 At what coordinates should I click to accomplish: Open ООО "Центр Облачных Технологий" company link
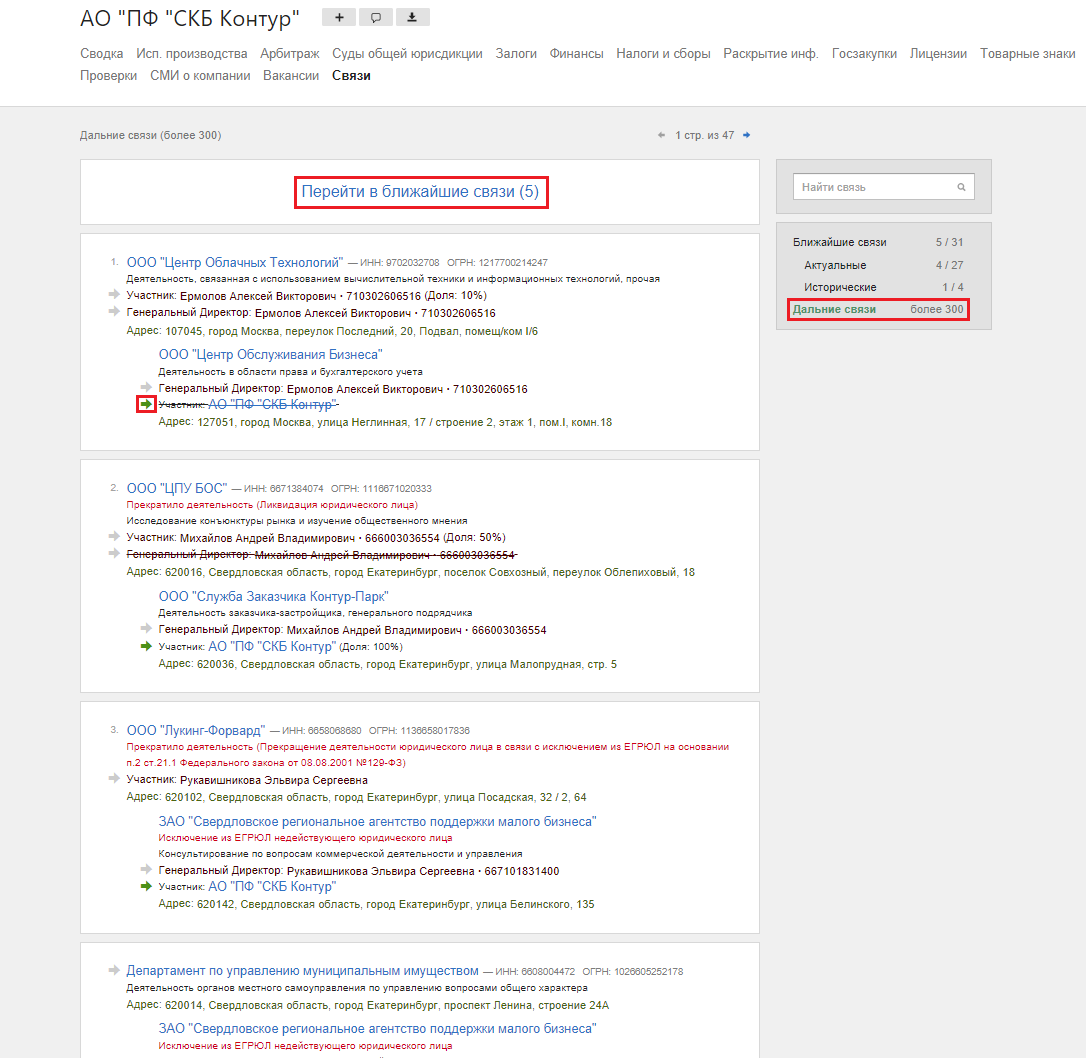tap(234, 262)
